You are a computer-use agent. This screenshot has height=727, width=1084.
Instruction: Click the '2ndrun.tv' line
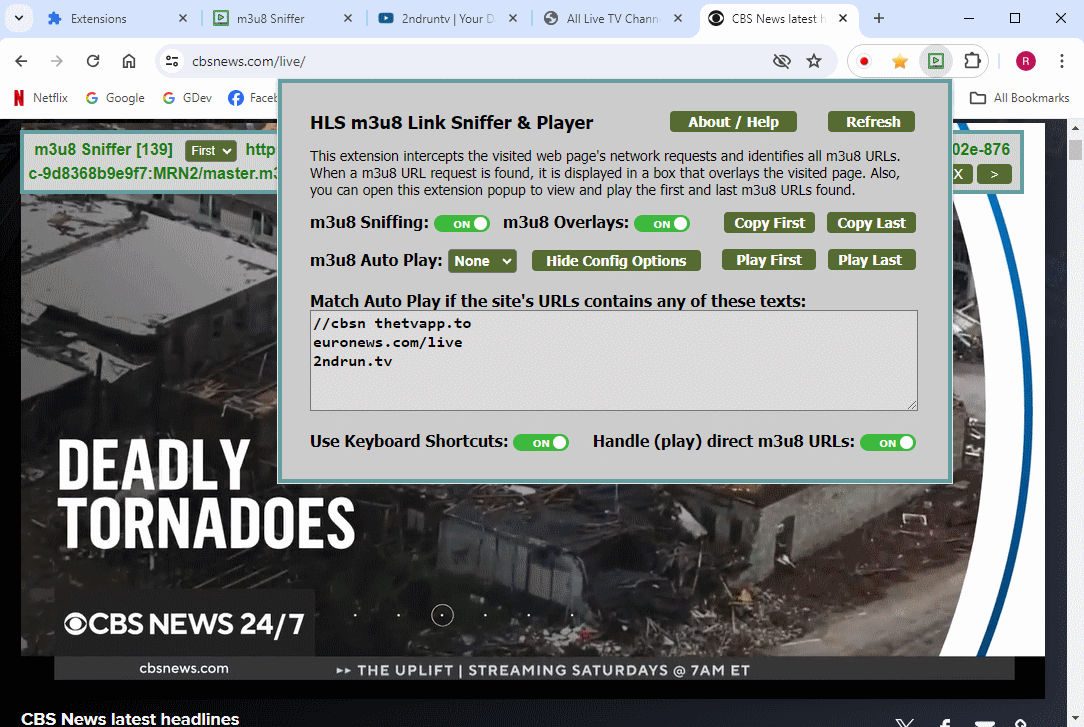tap(353, 361)
